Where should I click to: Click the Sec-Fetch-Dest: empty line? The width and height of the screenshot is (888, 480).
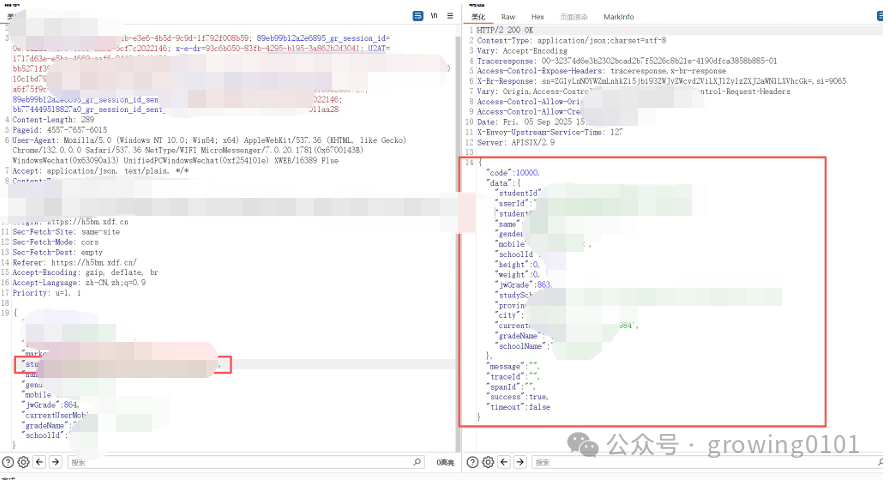click(x=58, y=252)
